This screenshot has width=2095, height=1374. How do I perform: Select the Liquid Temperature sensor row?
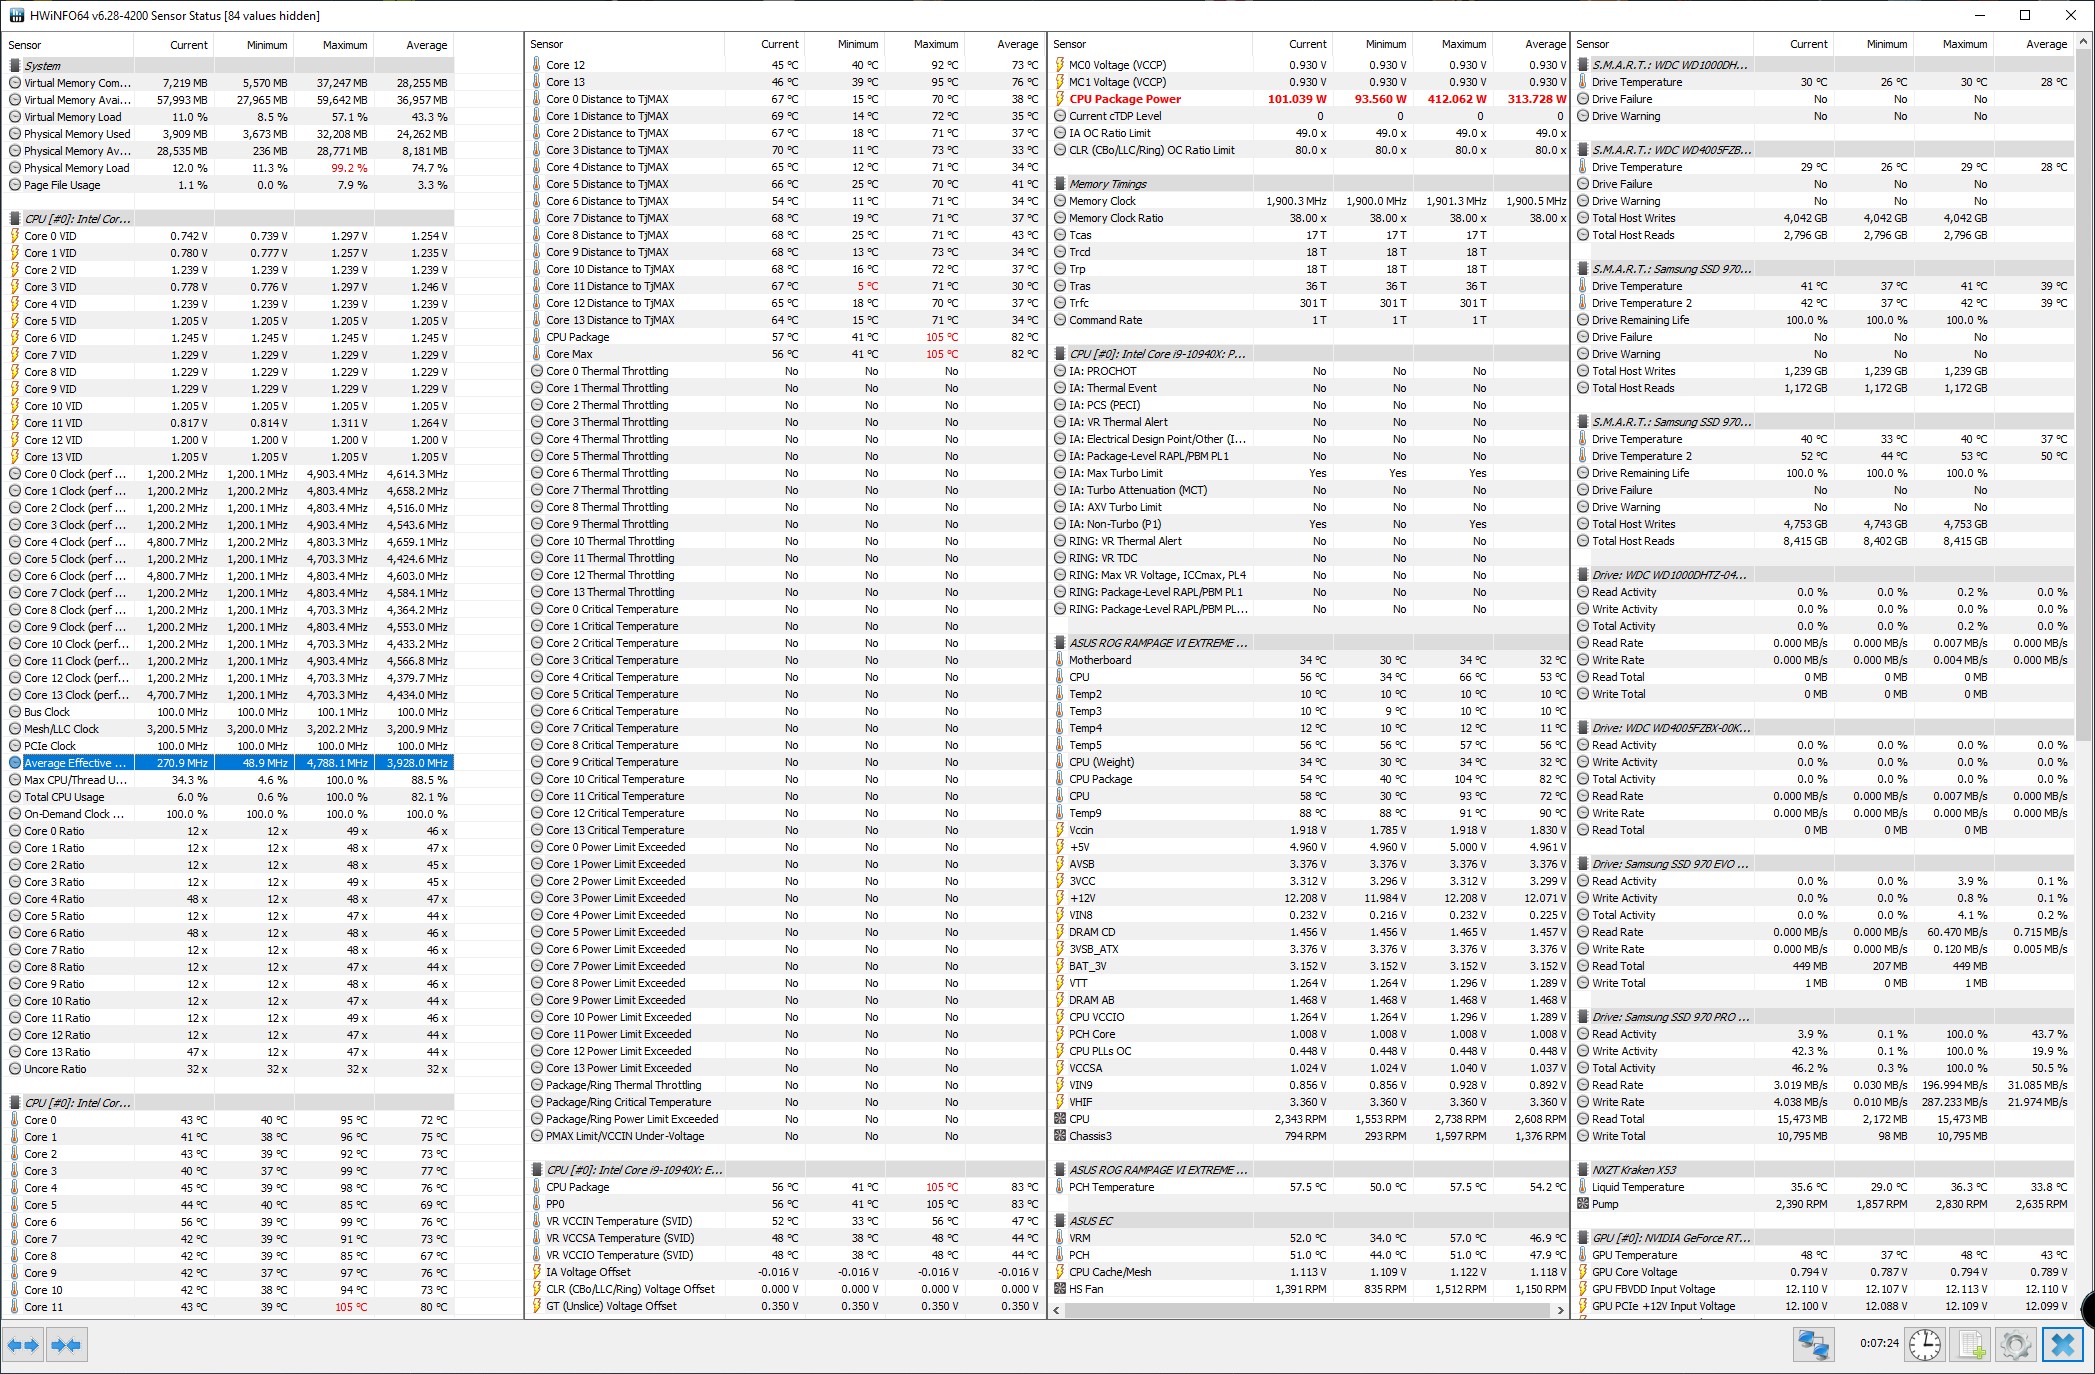tap(1637, 1187)
